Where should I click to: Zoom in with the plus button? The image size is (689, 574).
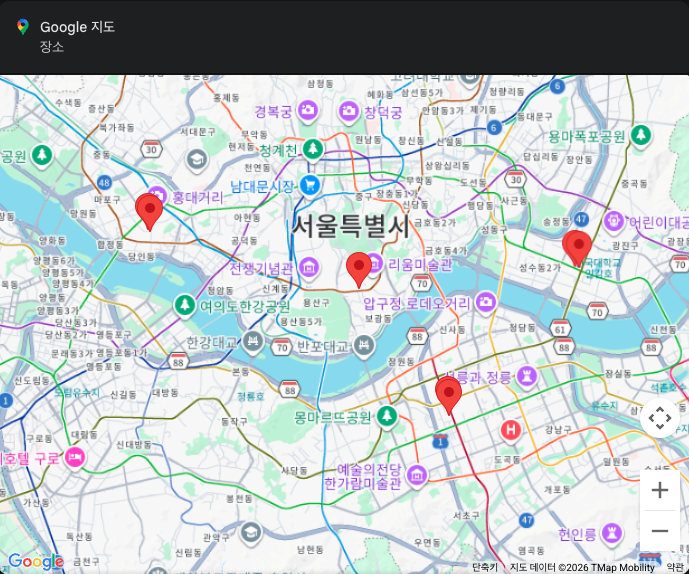[660, 490]
